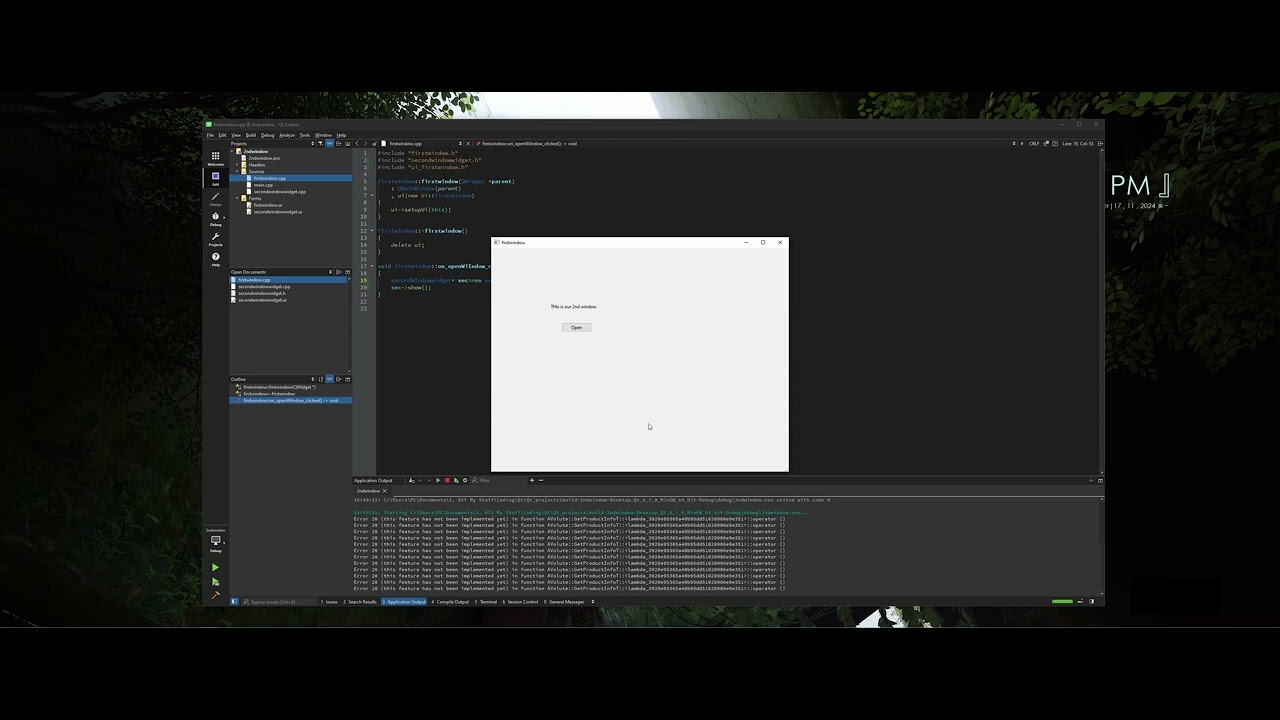Image resolution: width=1280 pixels, height=720 pixels.
Task: Select secondwindowwidget.ui under Forms
Action: [277, 212]
